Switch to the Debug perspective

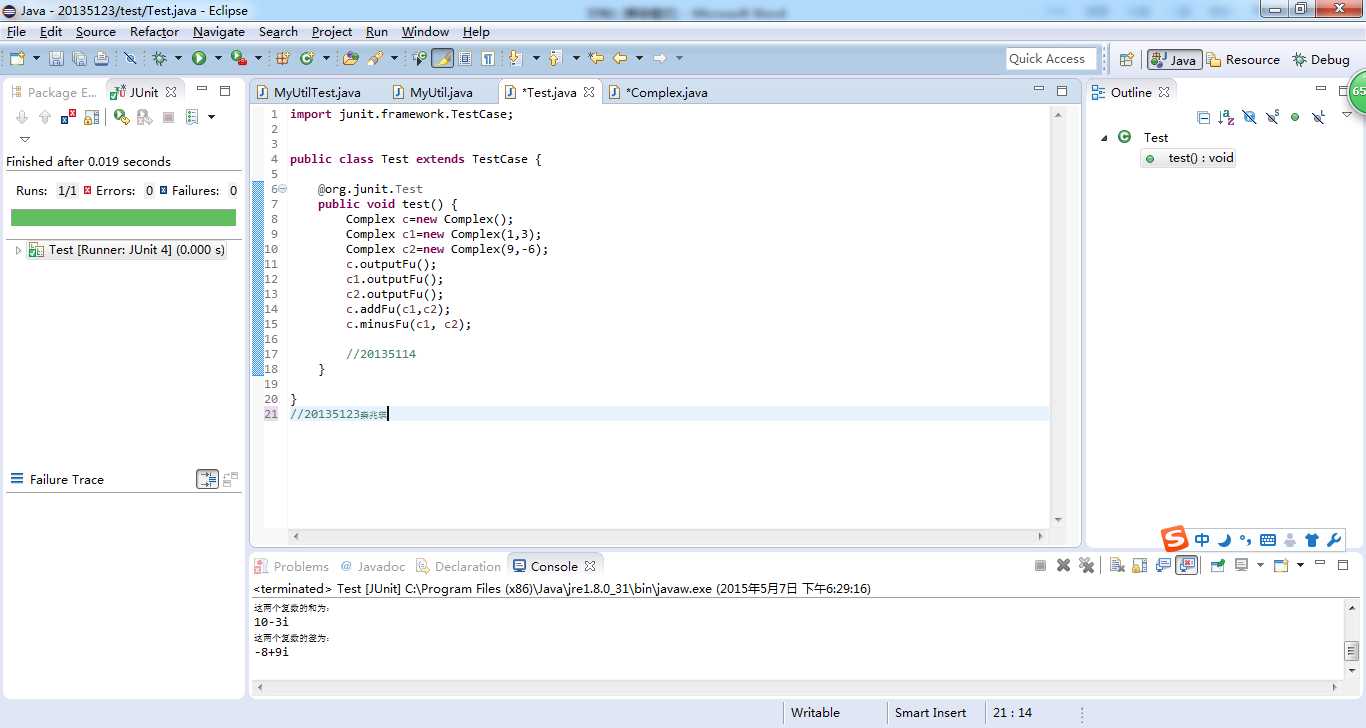(x=1321, y=60)
